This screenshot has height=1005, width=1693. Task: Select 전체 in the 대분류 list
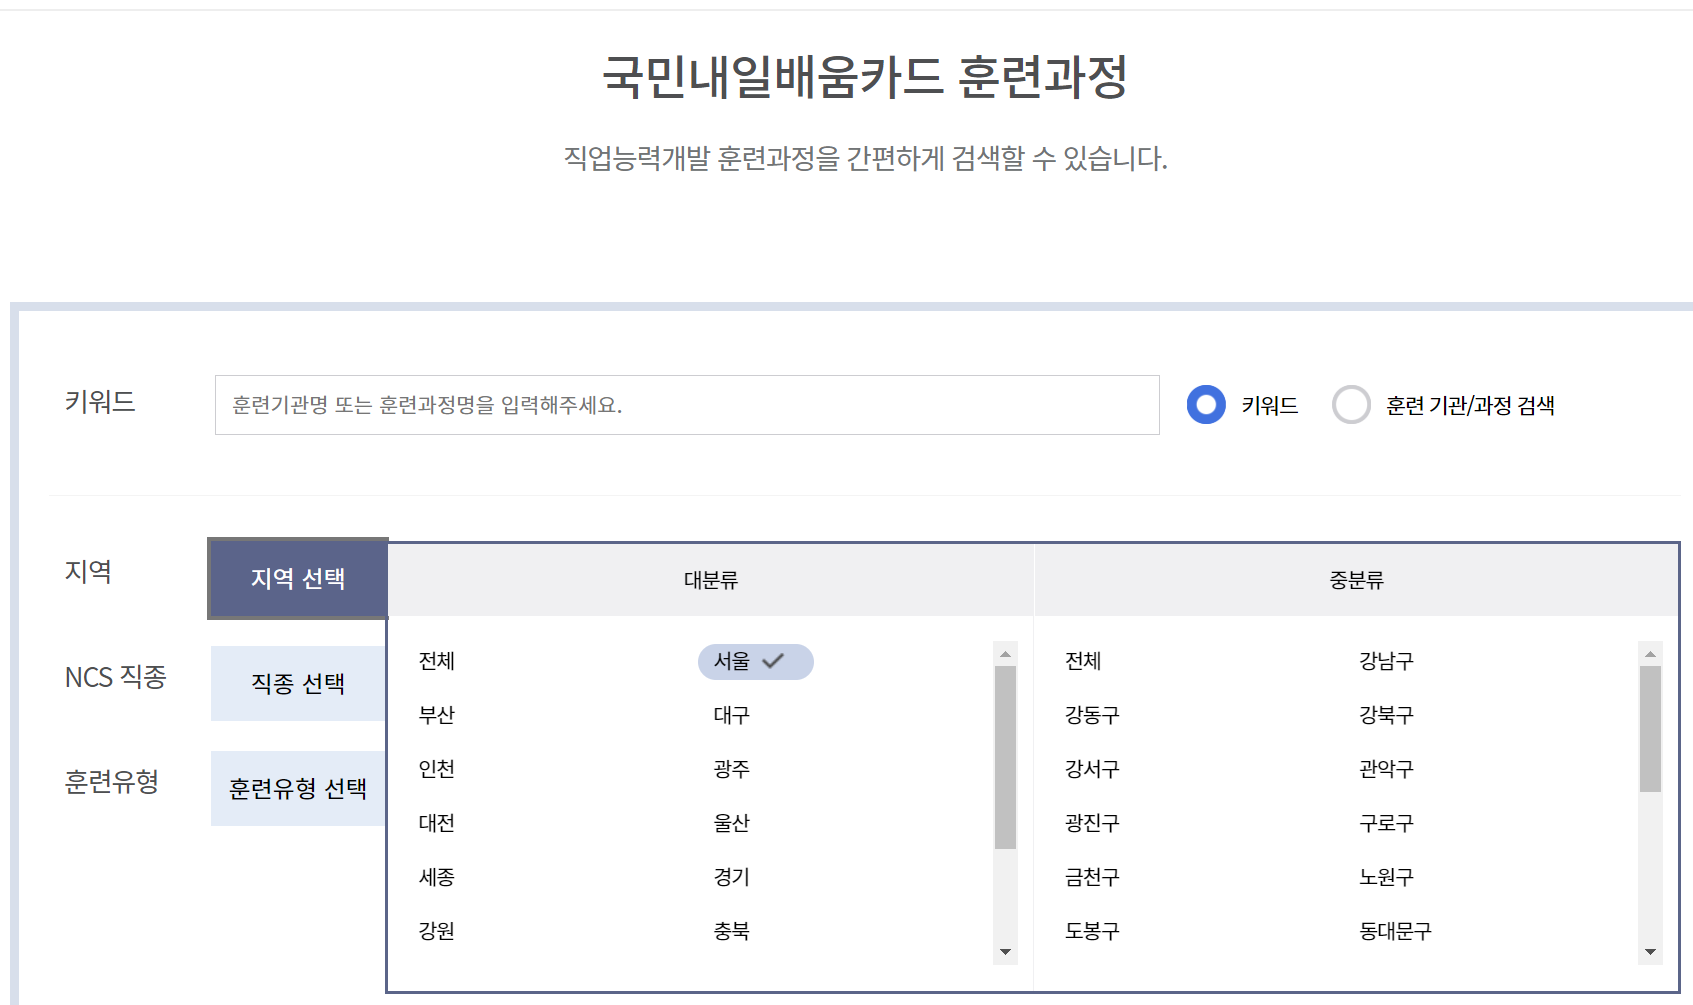(437, 661)
